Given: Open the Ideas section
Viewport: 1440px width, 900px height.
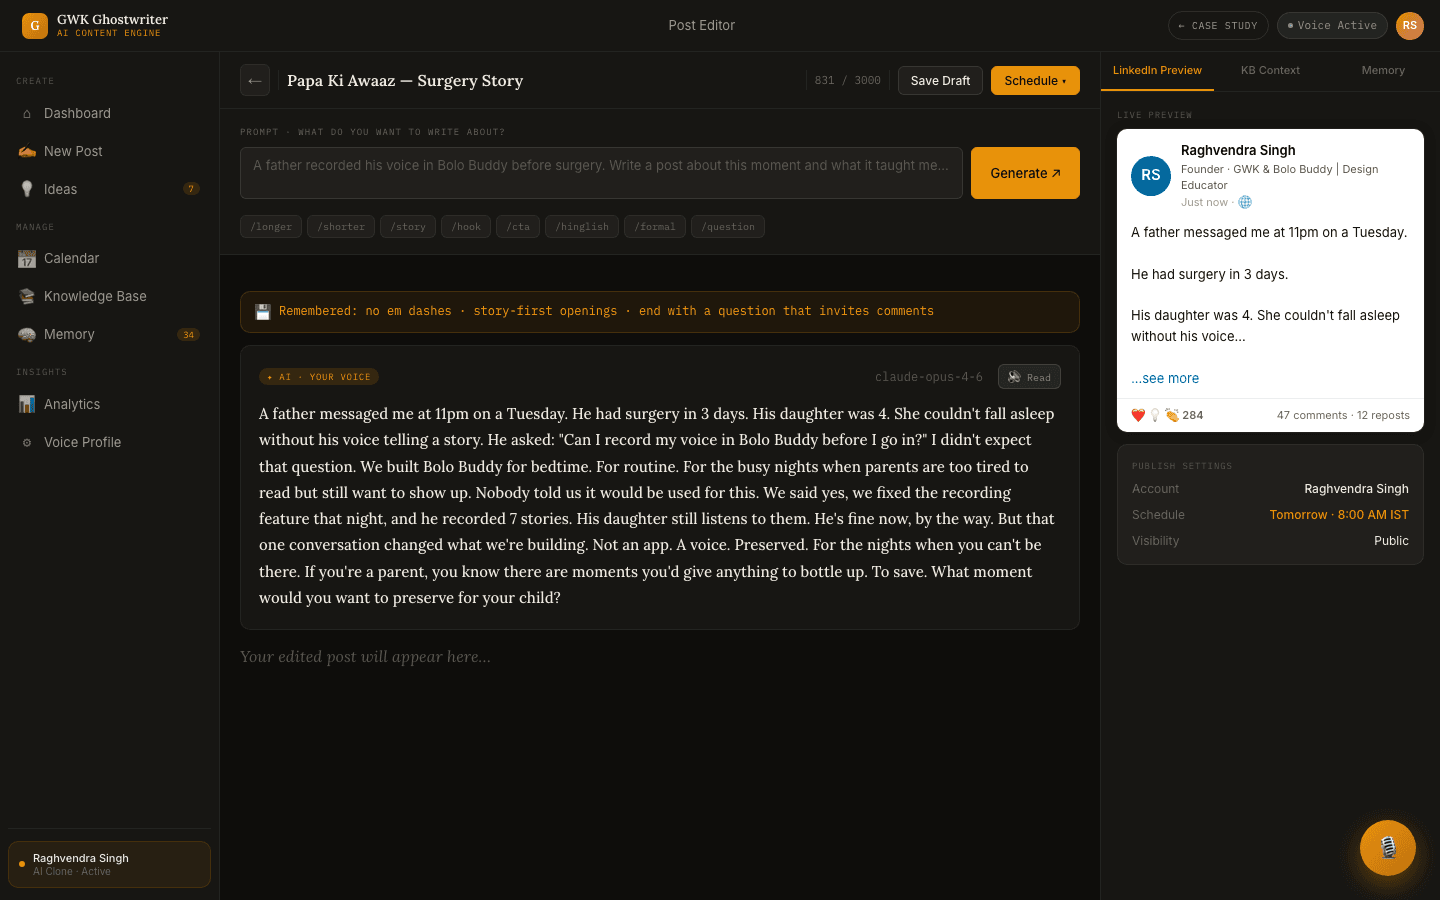Looking at the screenshot, I should coord(110,190).
